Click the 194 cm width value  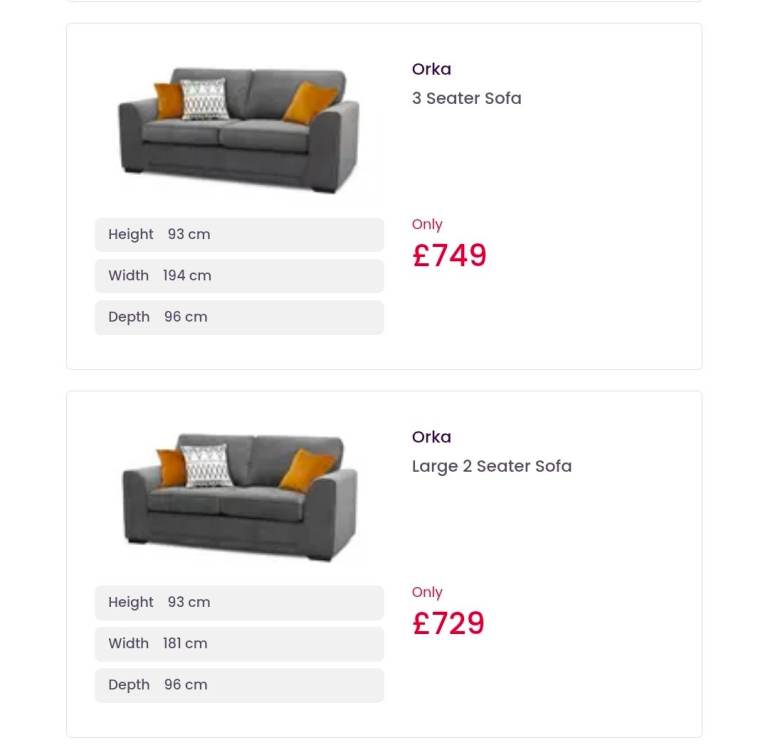187,276
